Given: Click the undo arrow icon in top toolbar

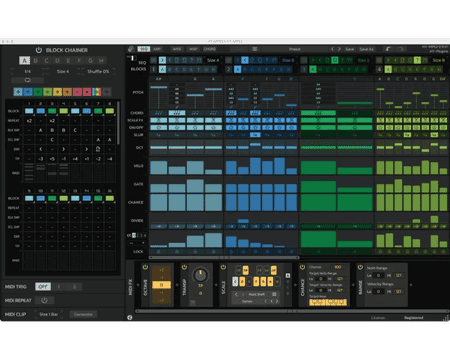Looking at the screenshot, I should pyautogui.click(x=388, y=49).
